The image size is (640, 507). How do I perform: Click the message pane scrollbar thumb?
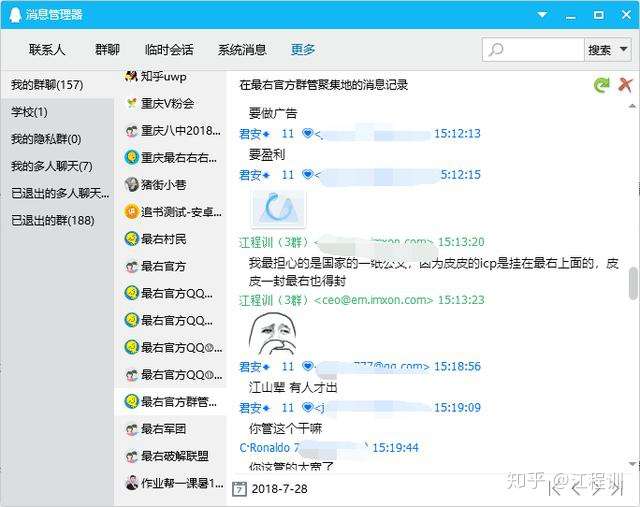[x=633, y=283]
